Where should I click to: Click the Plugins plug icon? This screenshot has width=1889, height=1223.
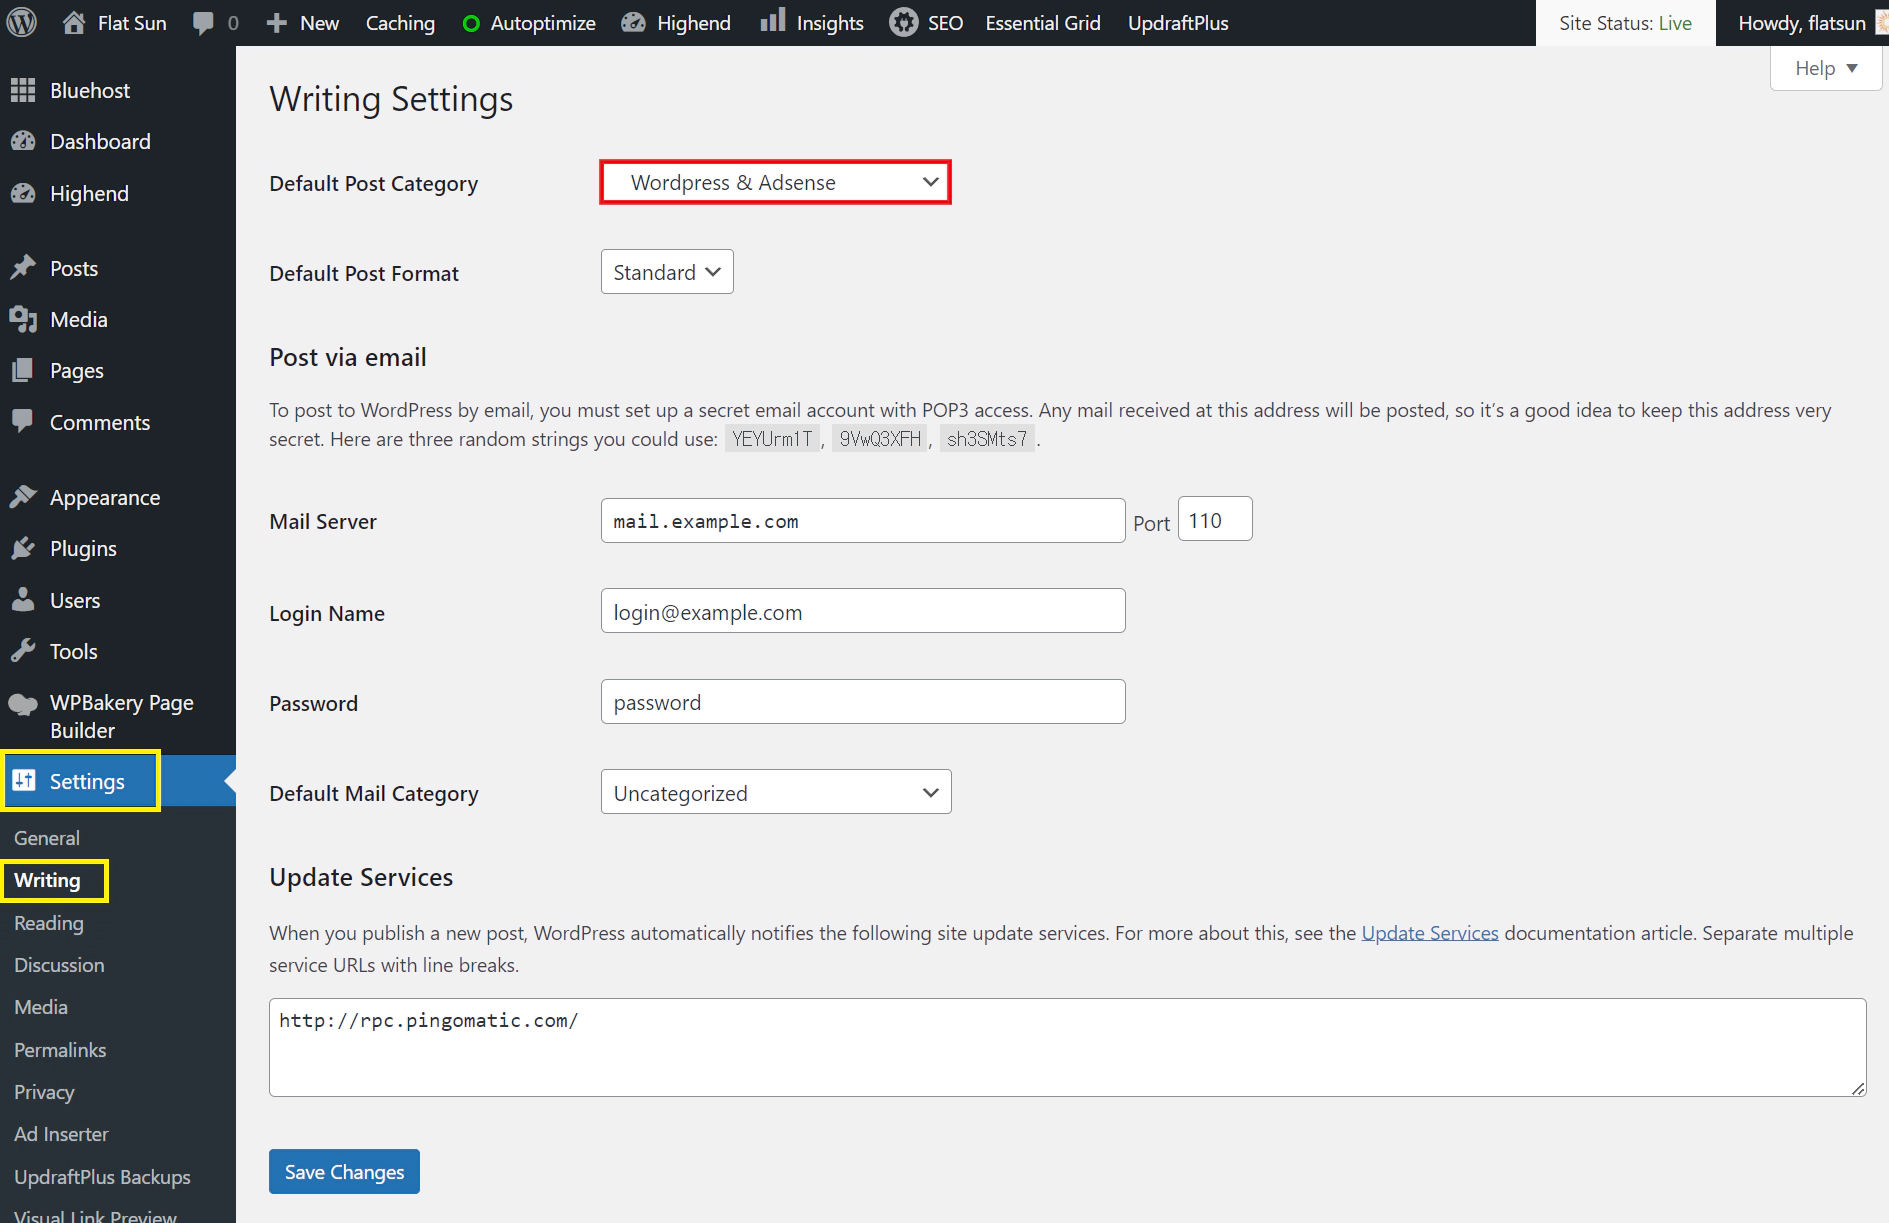23,548
